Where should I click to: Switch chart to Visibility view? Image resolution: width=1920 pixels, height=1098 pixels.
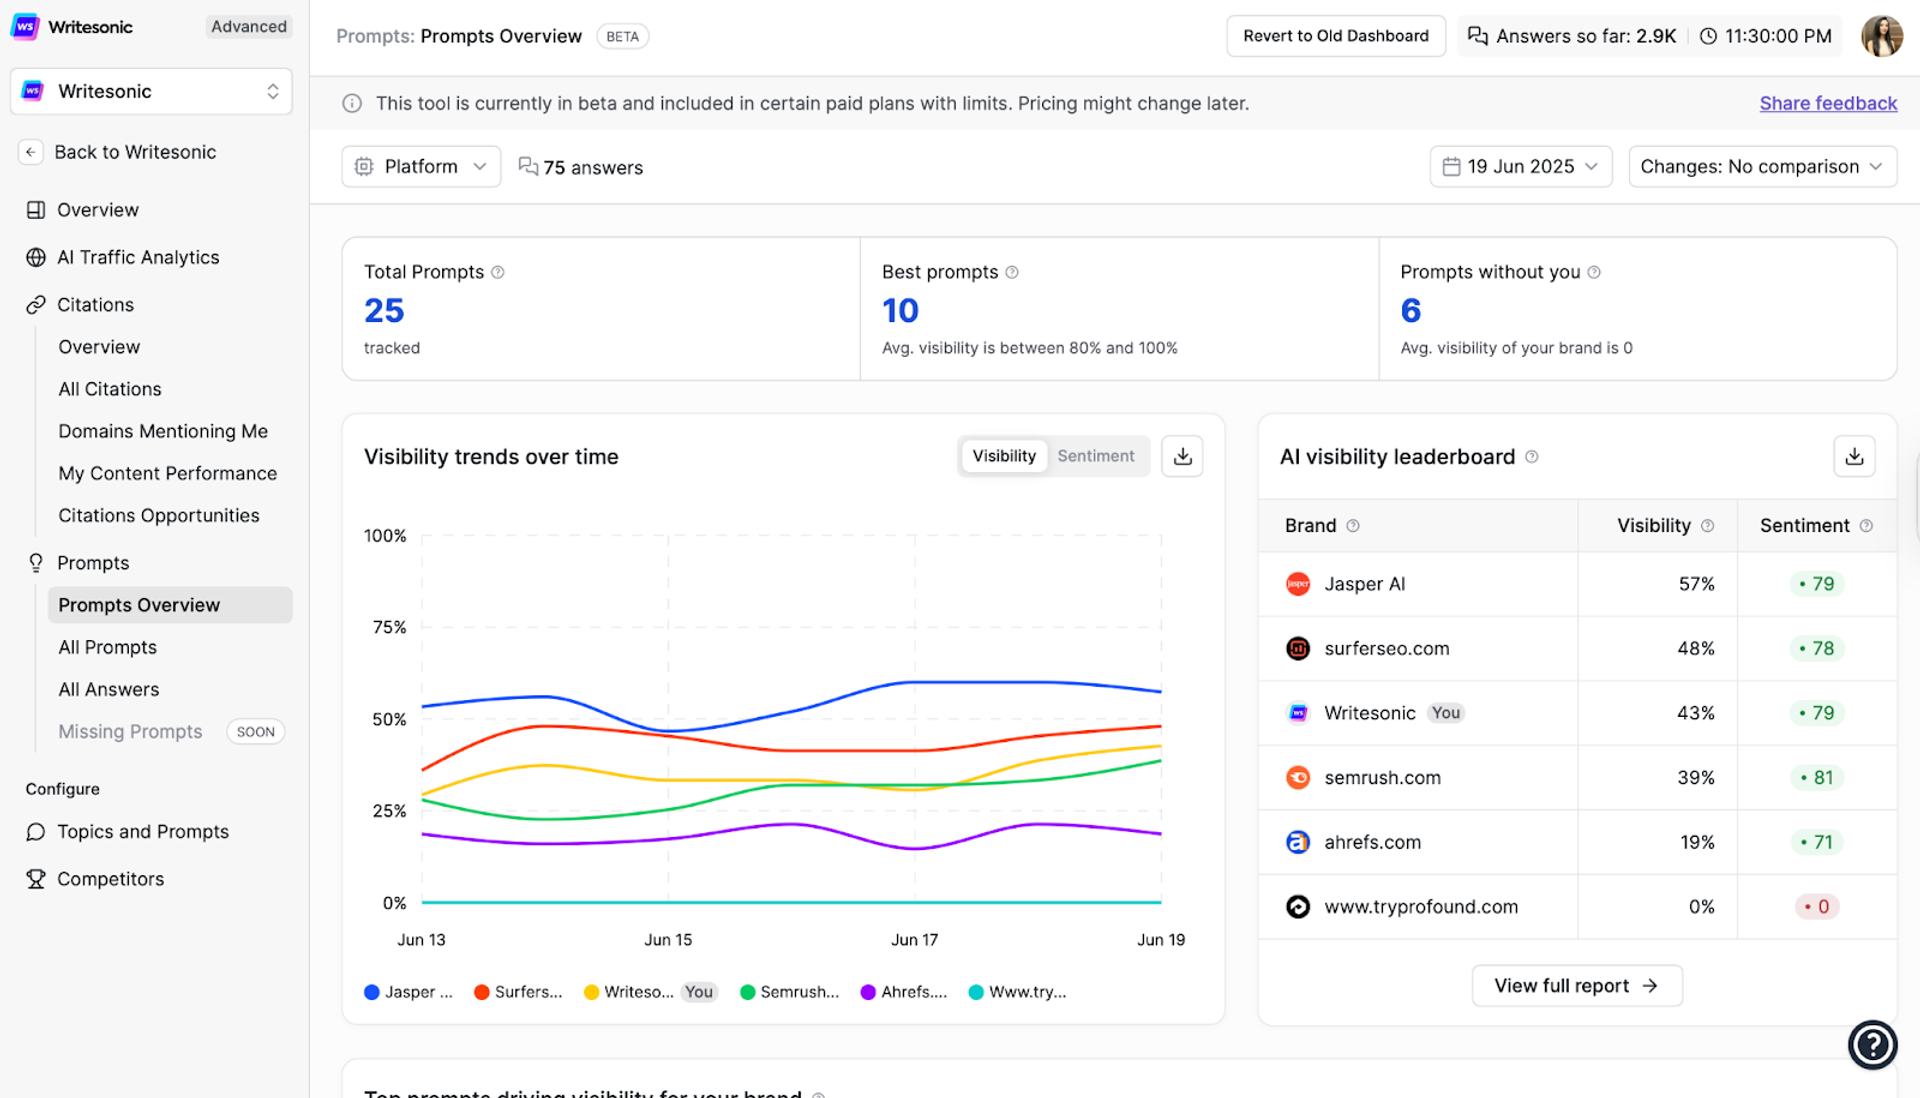pyautogui.click(x=1004, y=456)
